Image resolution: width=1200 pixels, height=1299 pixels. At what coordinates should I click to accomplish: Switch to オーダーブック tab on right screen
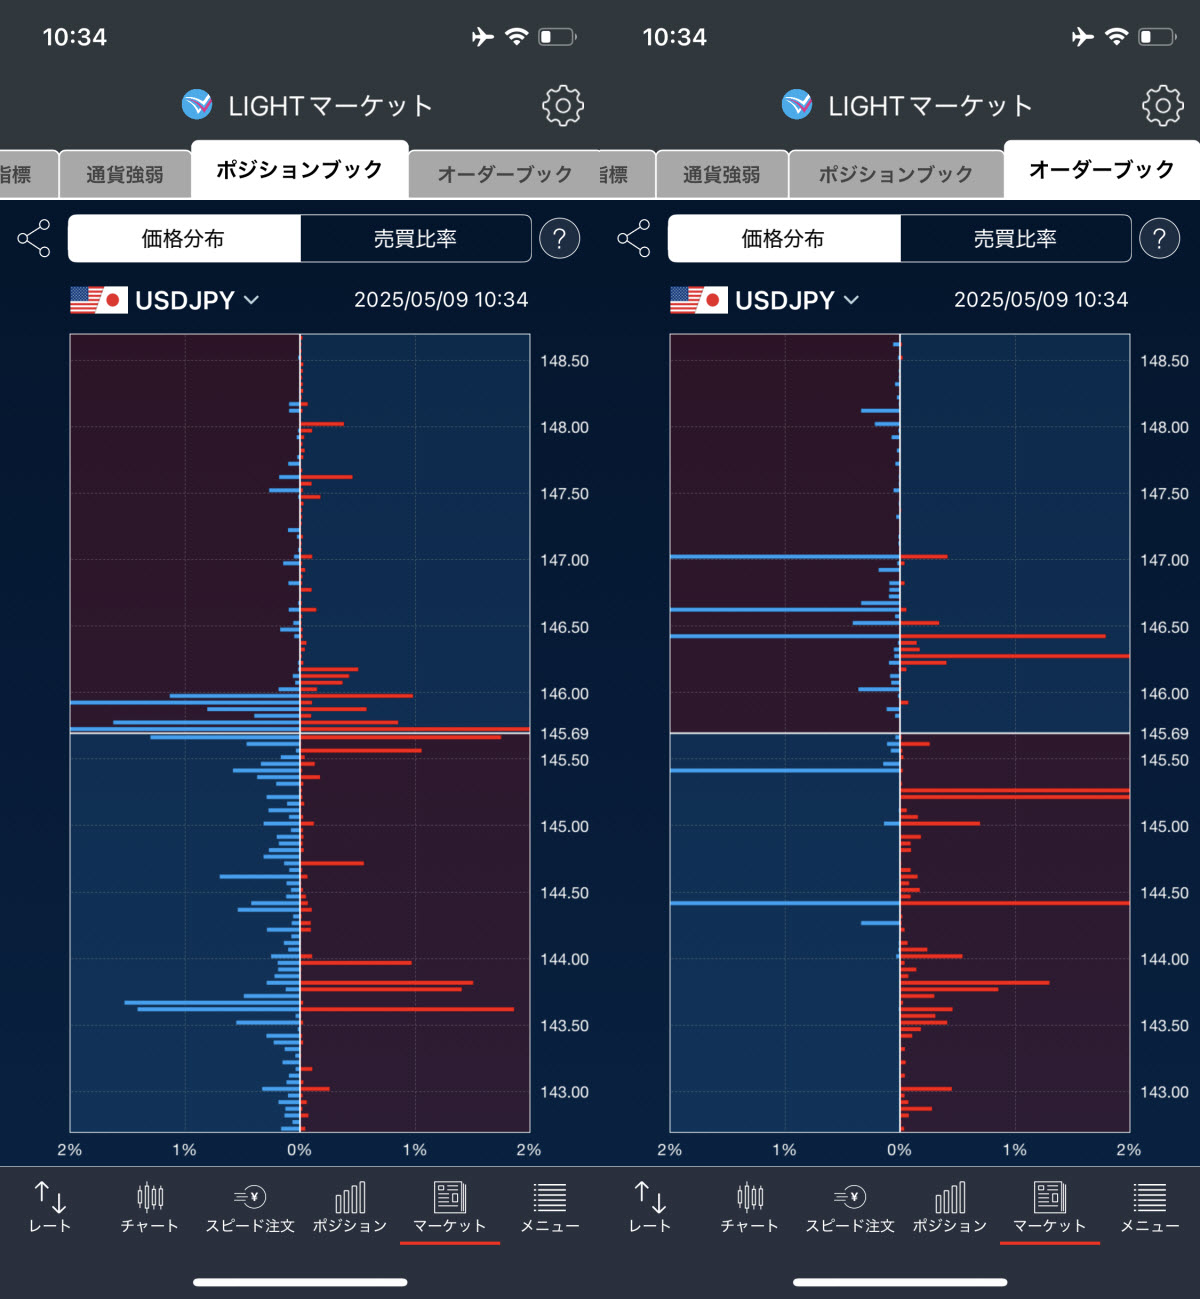[x=1102, y=169]
